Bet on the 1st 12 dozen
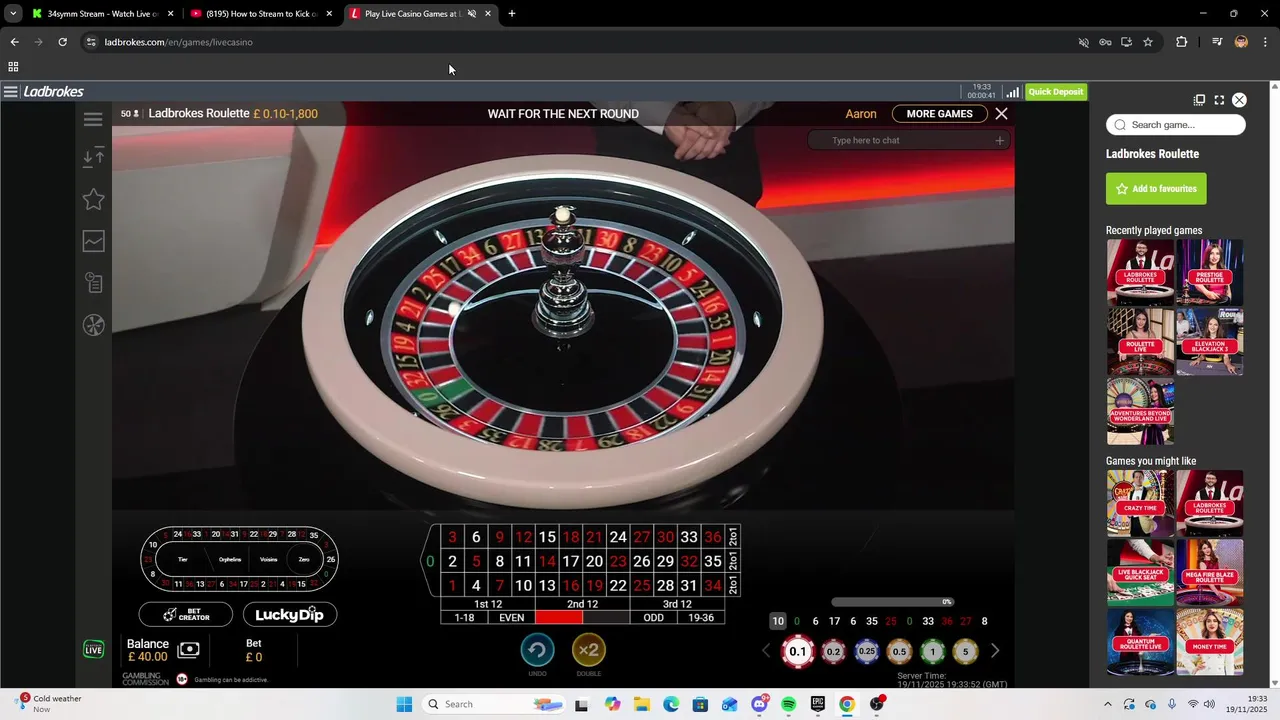The image size is (1280, 720). 488,604
